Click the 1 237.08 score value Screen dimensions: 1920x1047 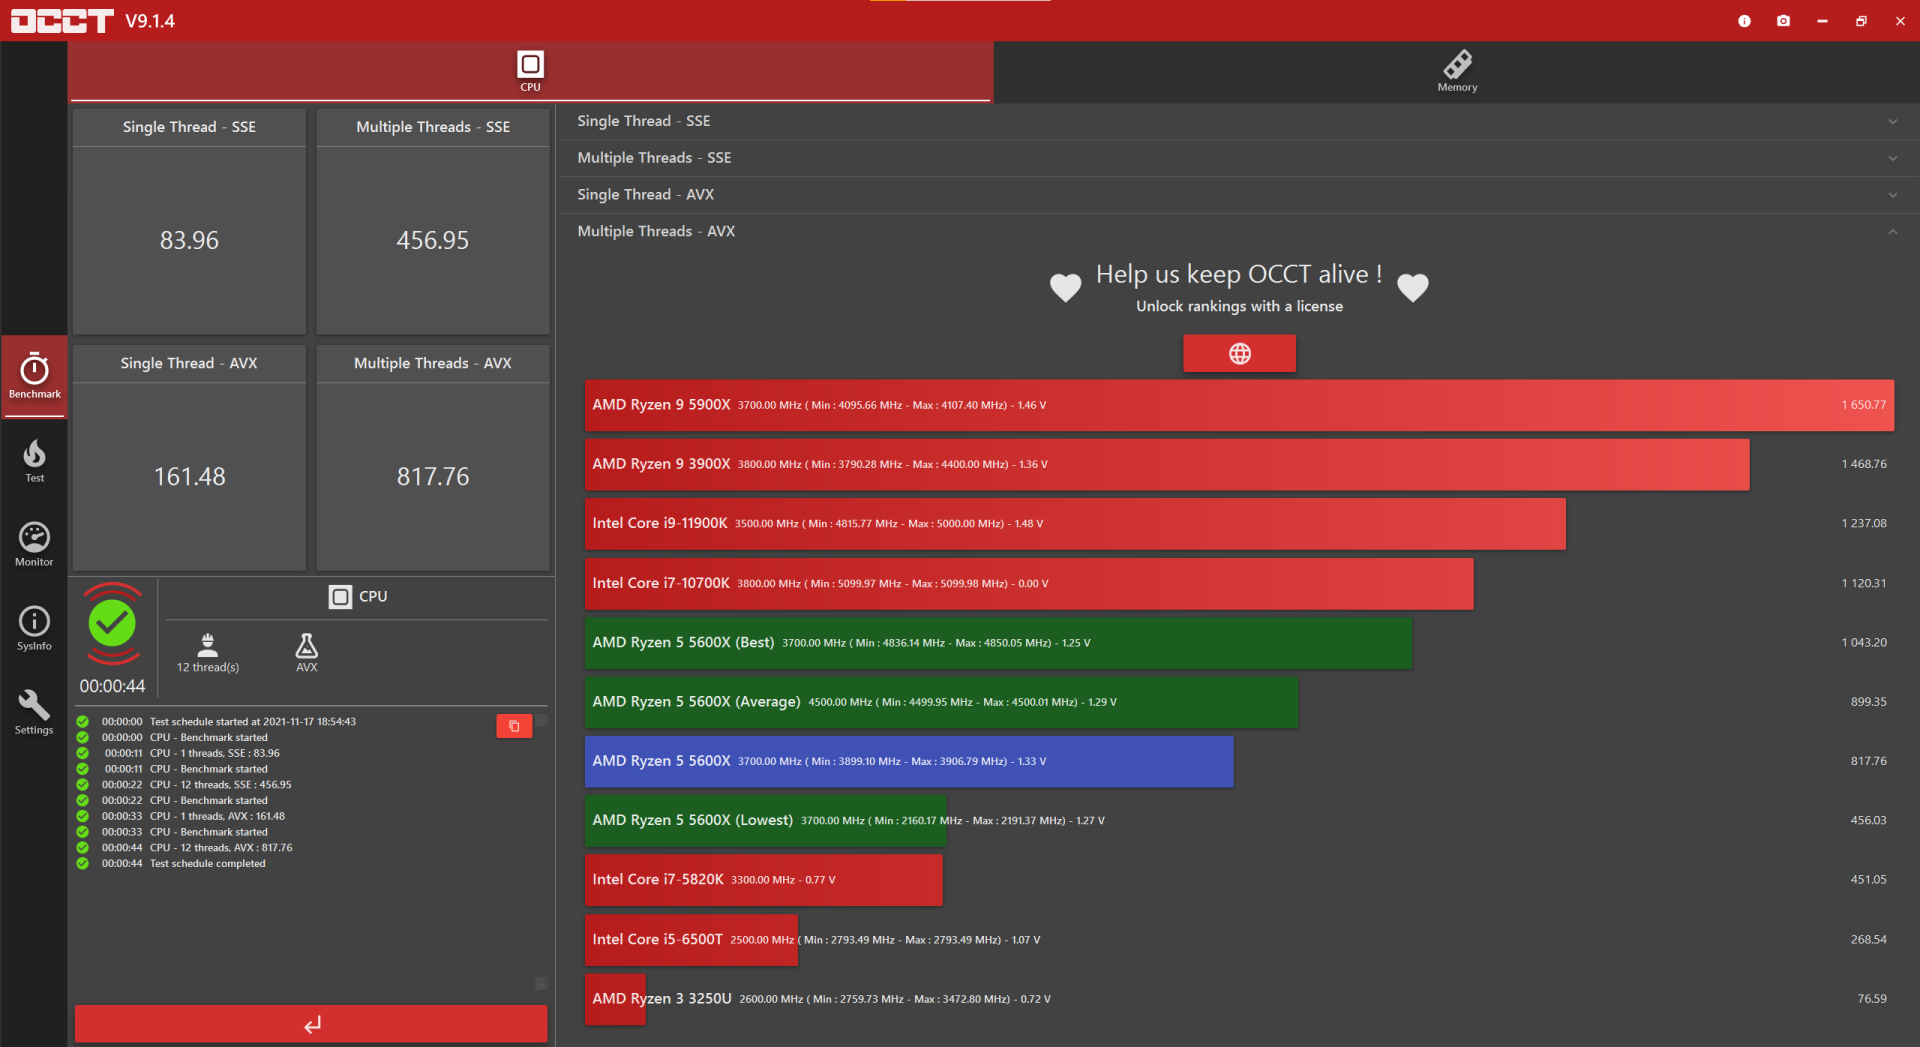1864,523
